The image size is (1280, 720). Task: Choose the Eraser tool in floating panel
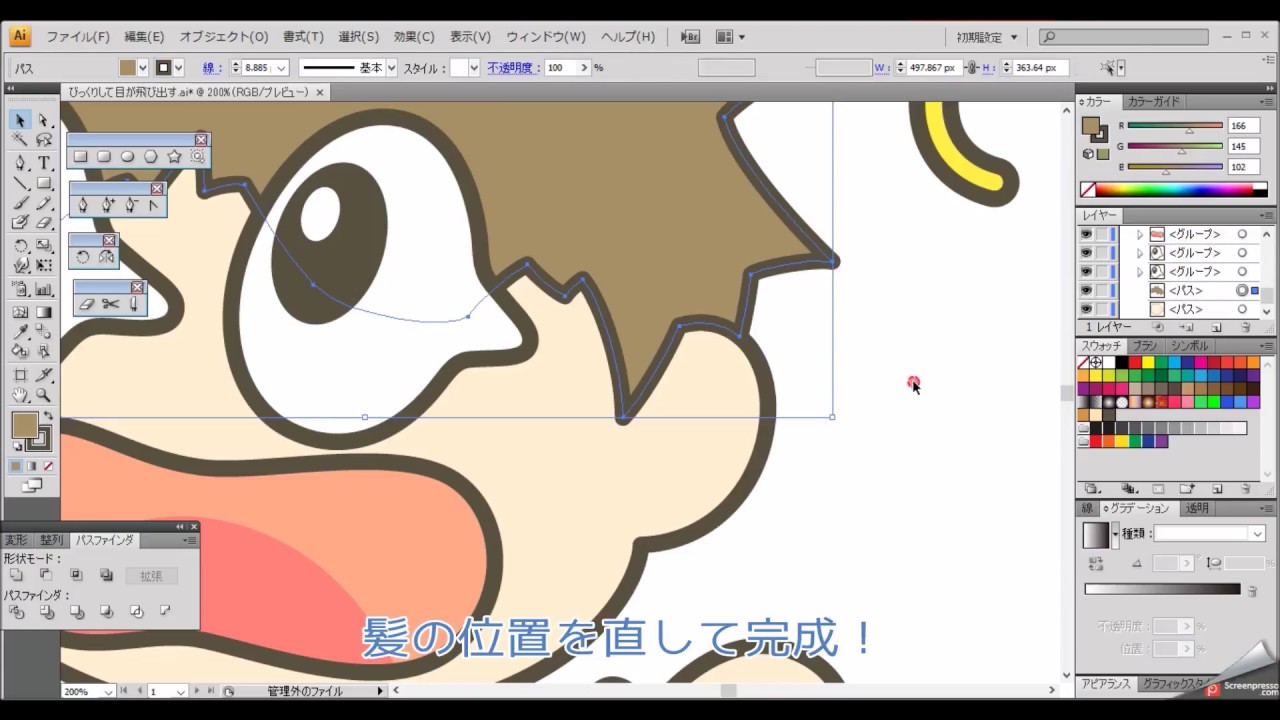[87, 303]
